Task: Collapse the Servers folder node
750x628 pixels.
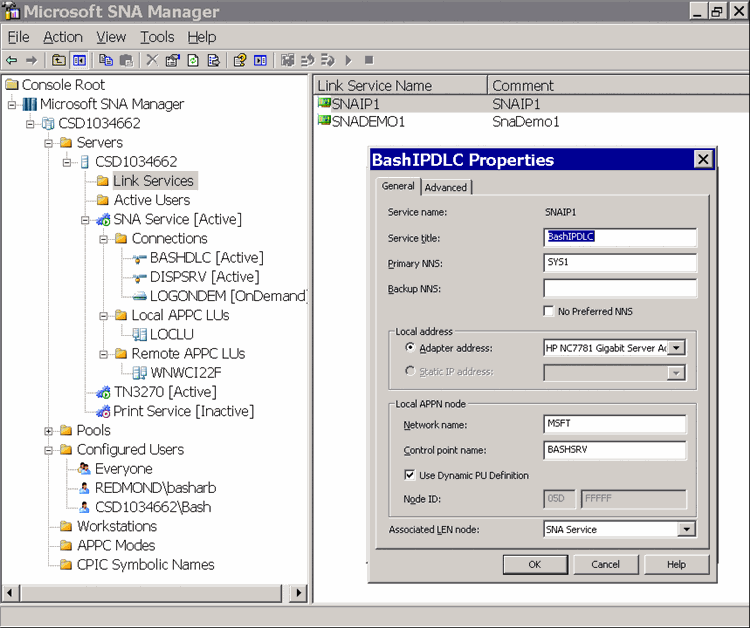Action: pos(49,143)
